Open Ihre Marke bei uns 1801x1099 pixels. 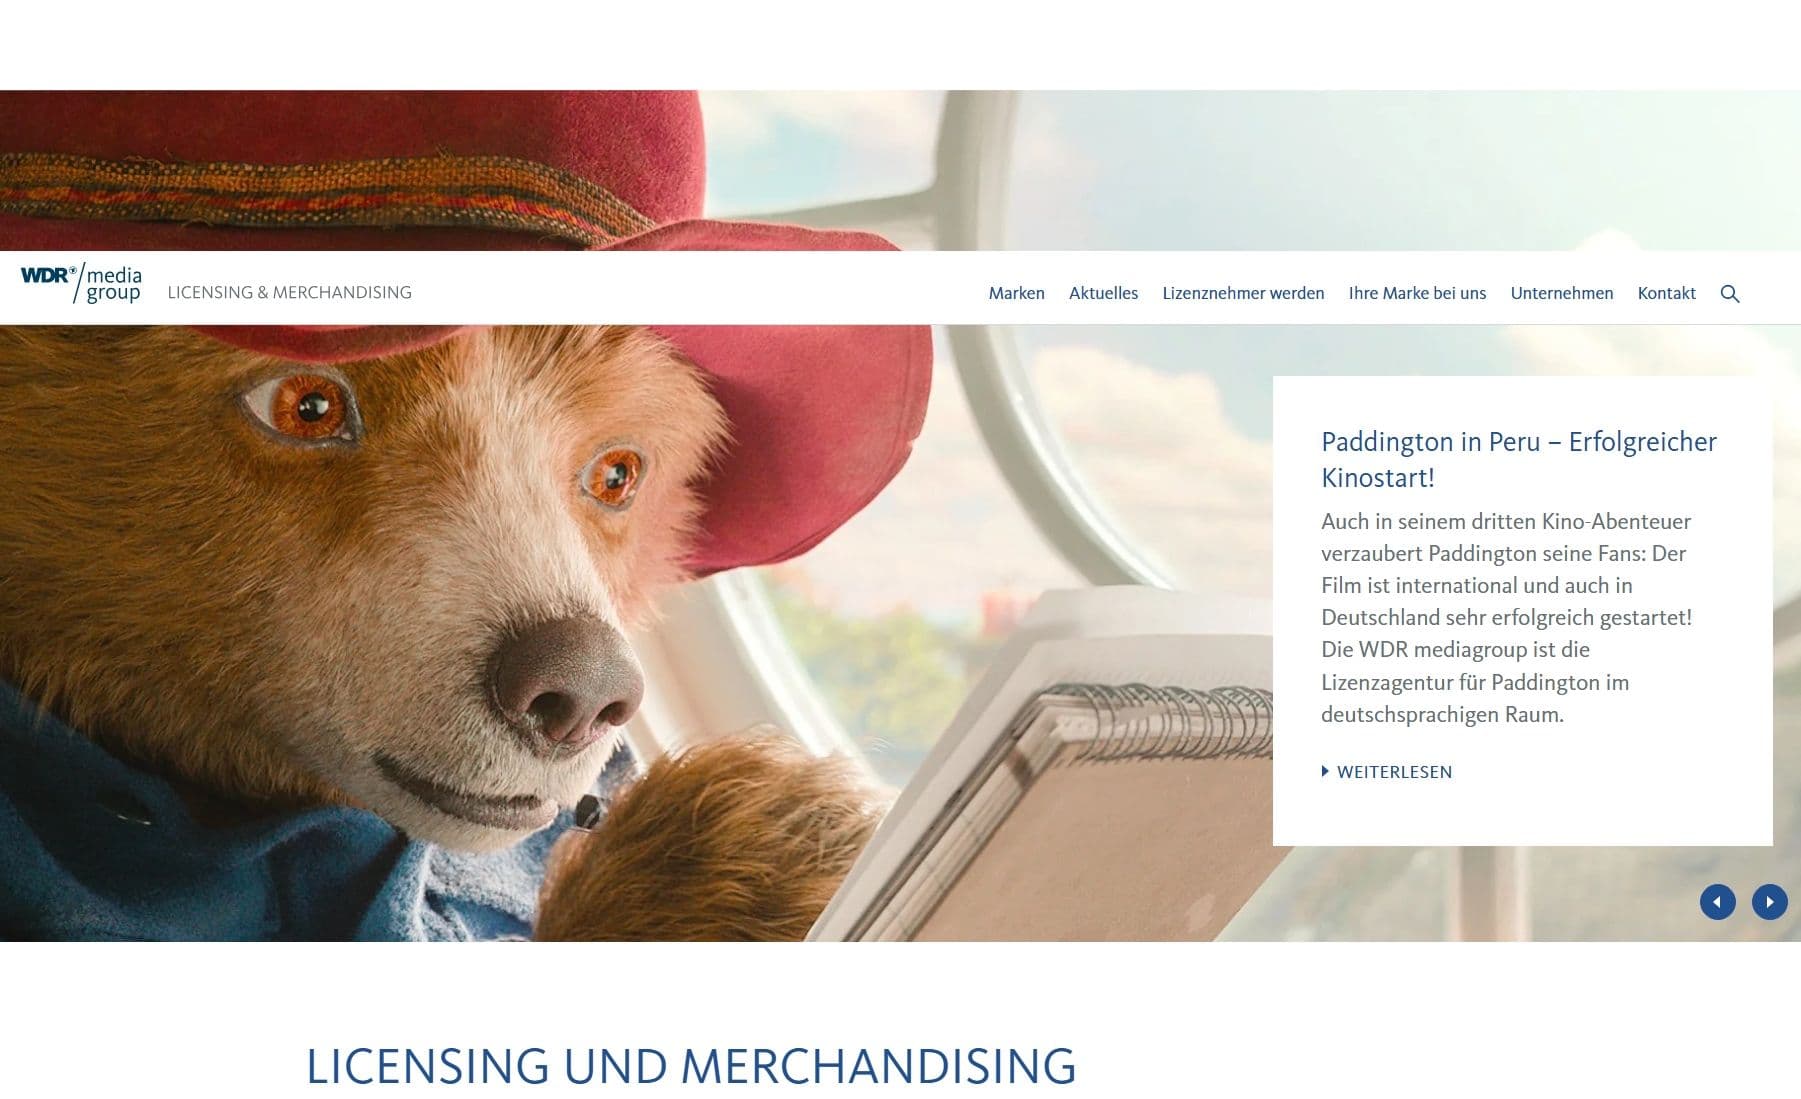1417,293
